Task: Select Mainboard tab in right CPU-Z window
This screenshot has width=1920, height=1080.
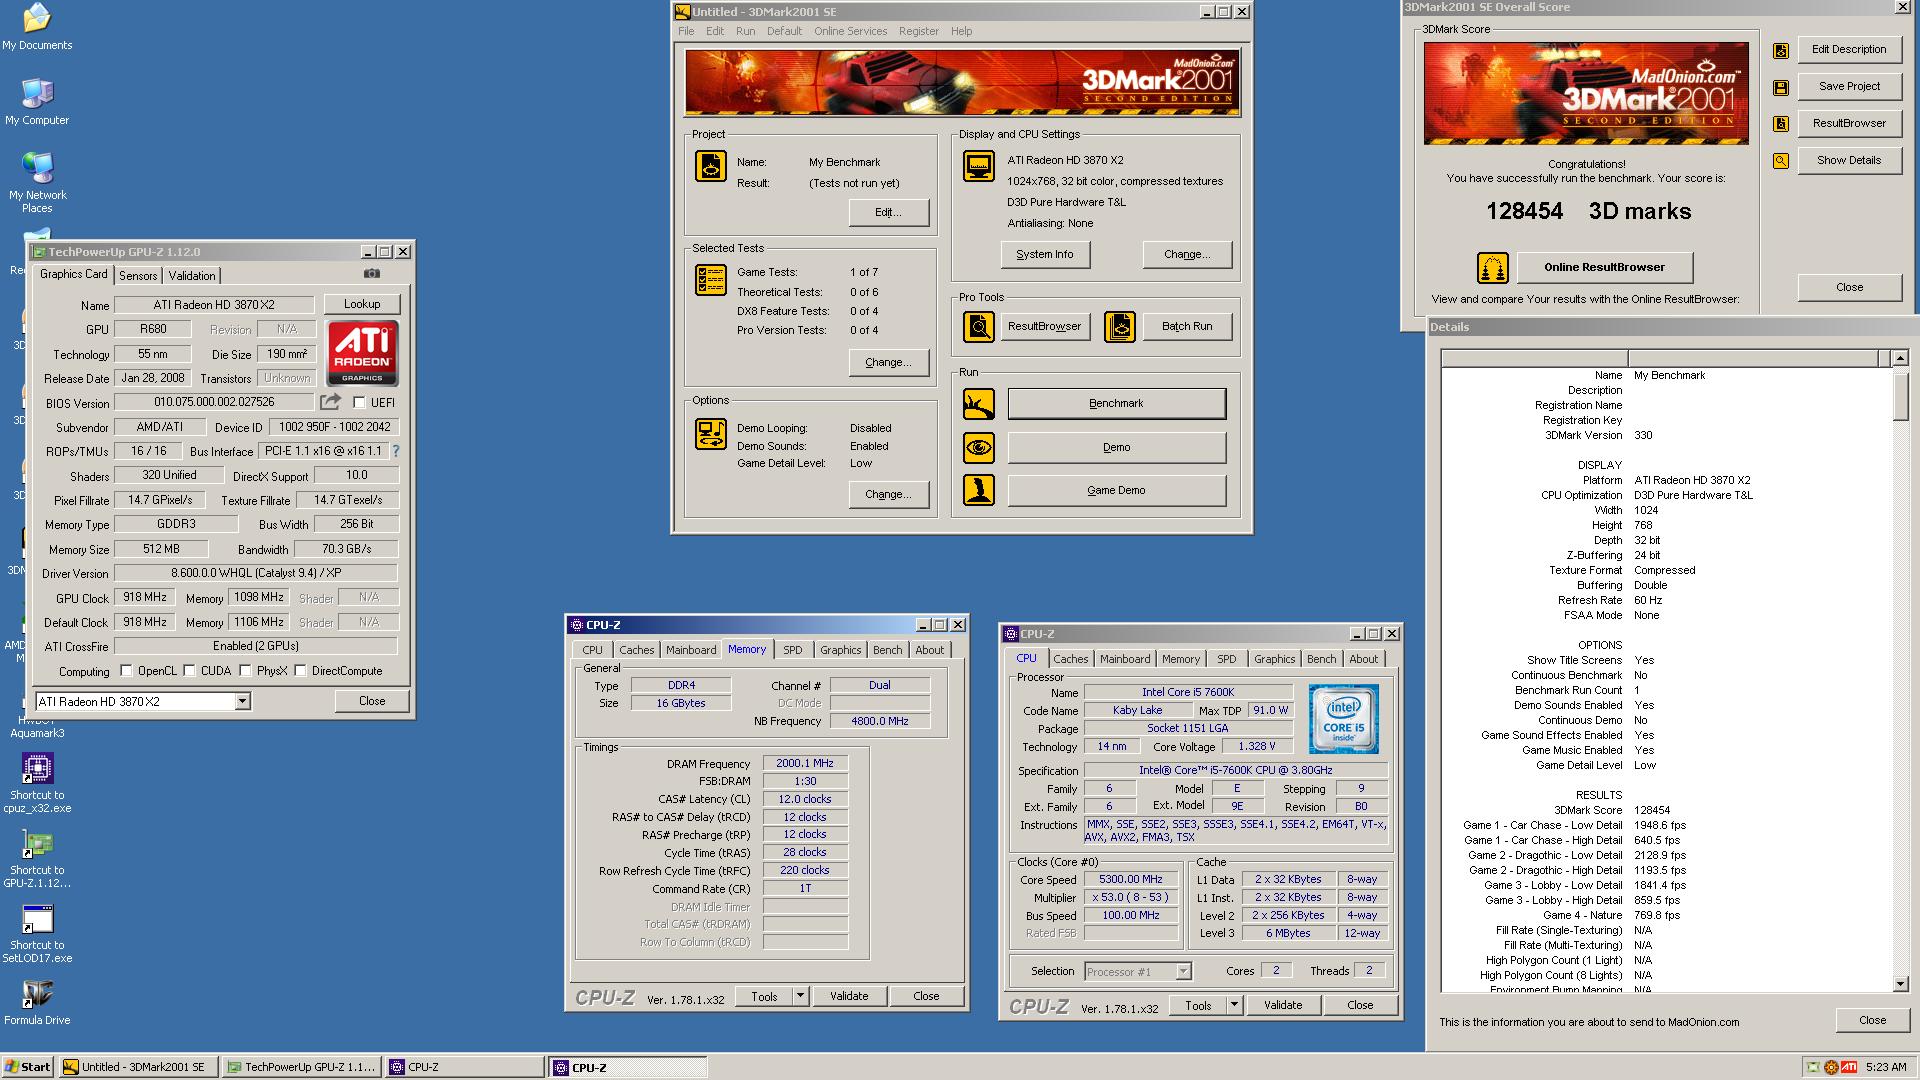Action: point(1125,659)
